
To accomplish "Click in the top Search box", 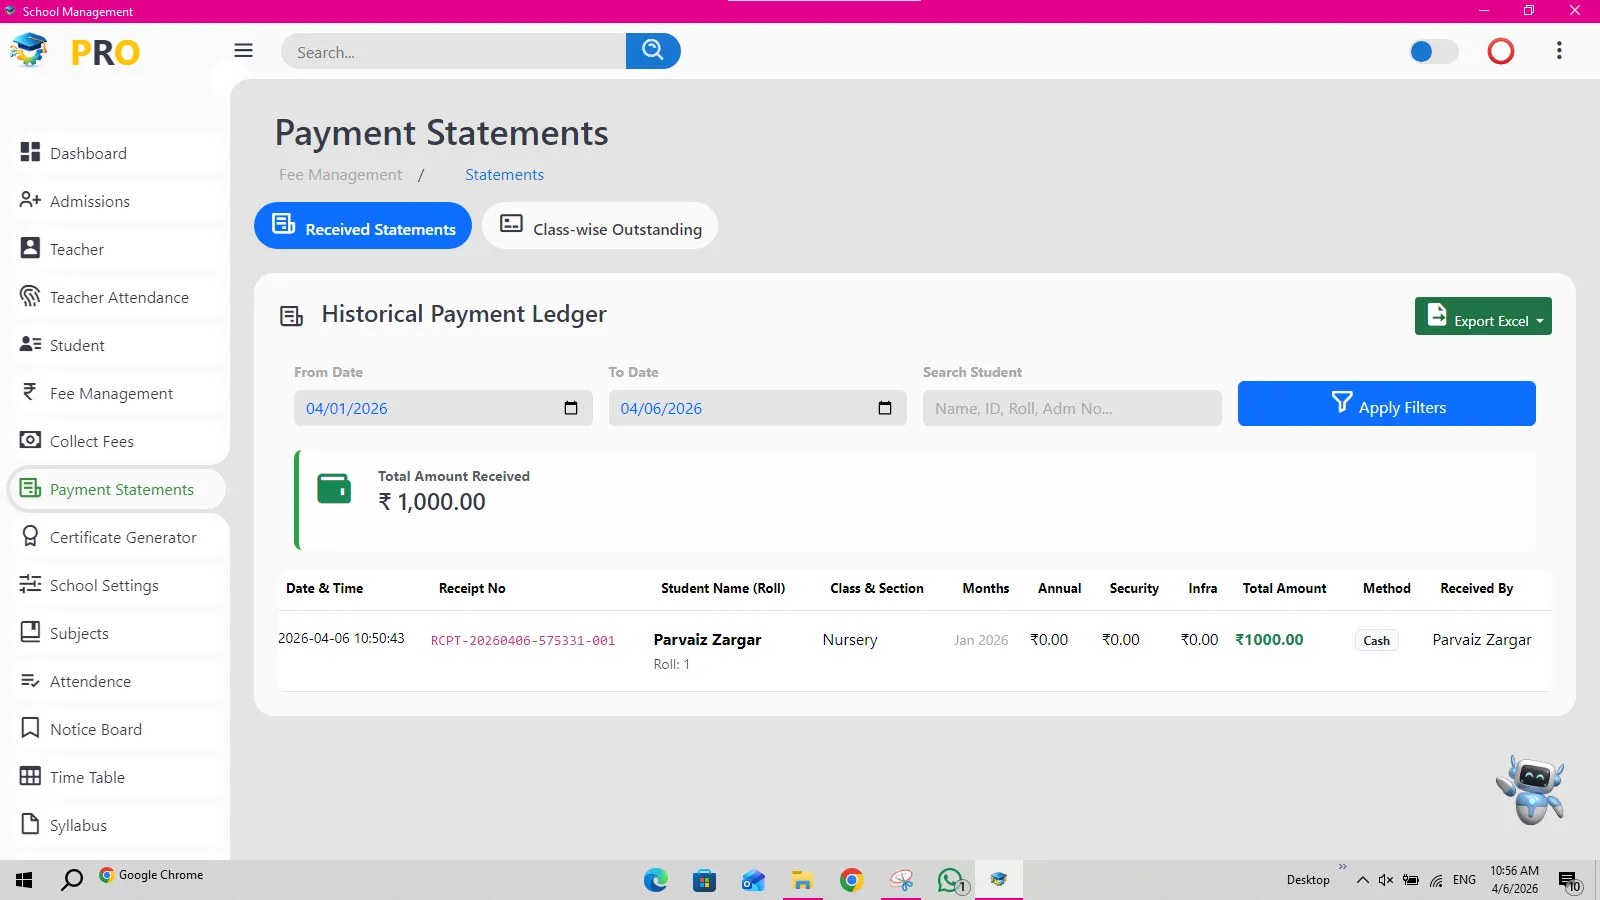I will click(x=453, y=51).
